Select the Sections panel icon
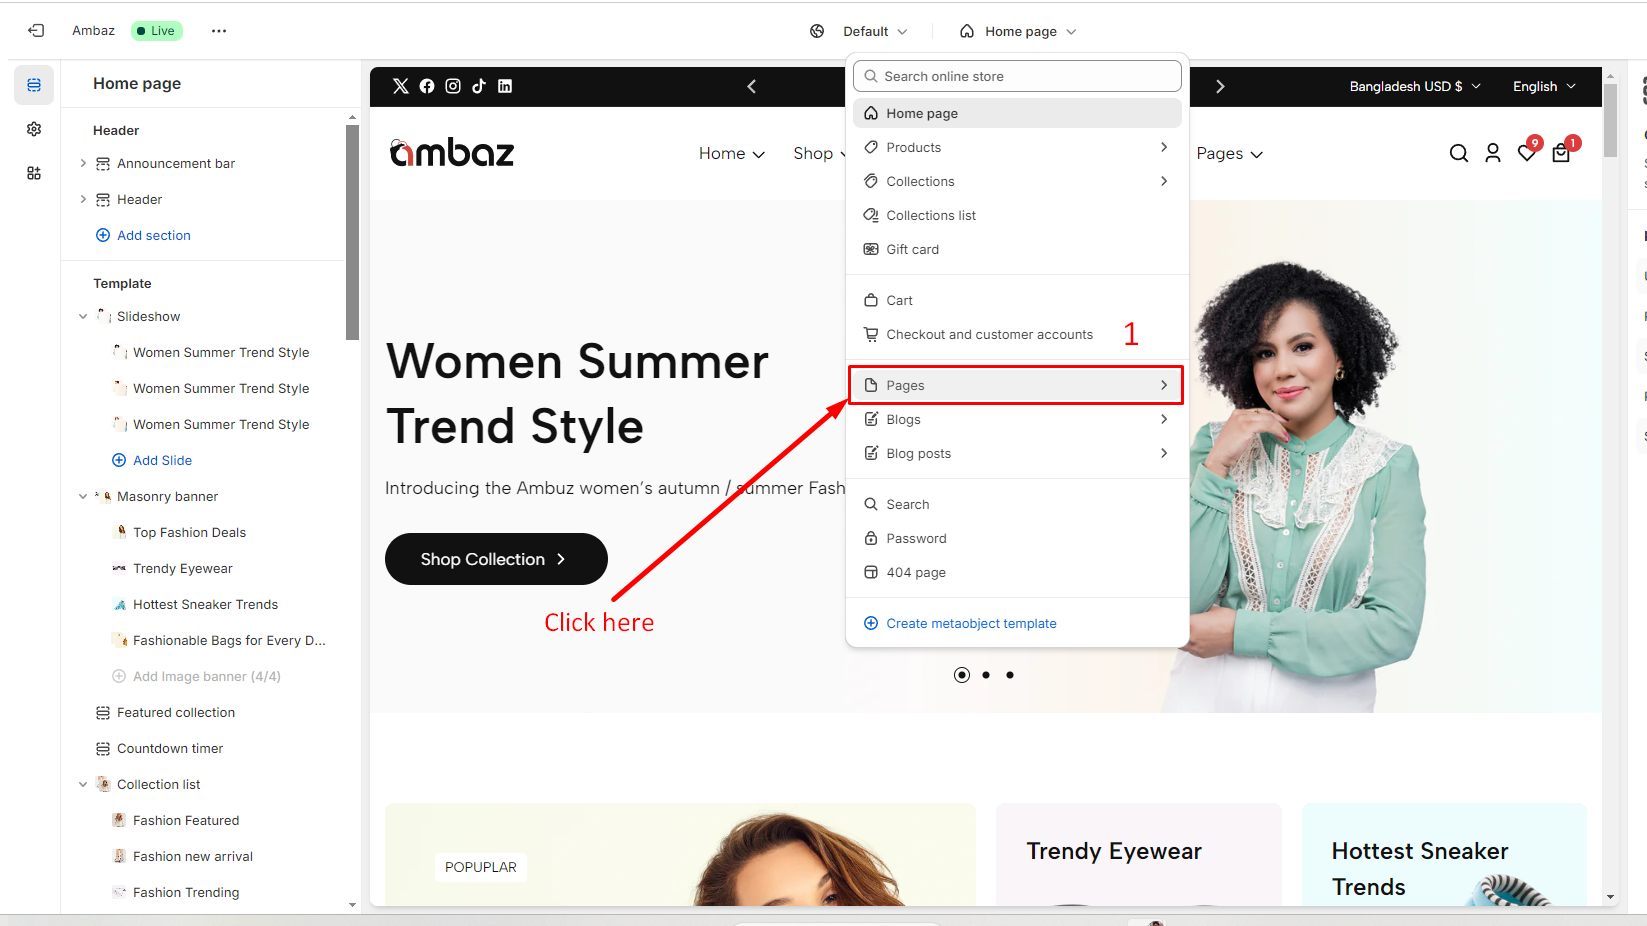1647x926 pixels. pyautogui.click(x=34, y=85)
